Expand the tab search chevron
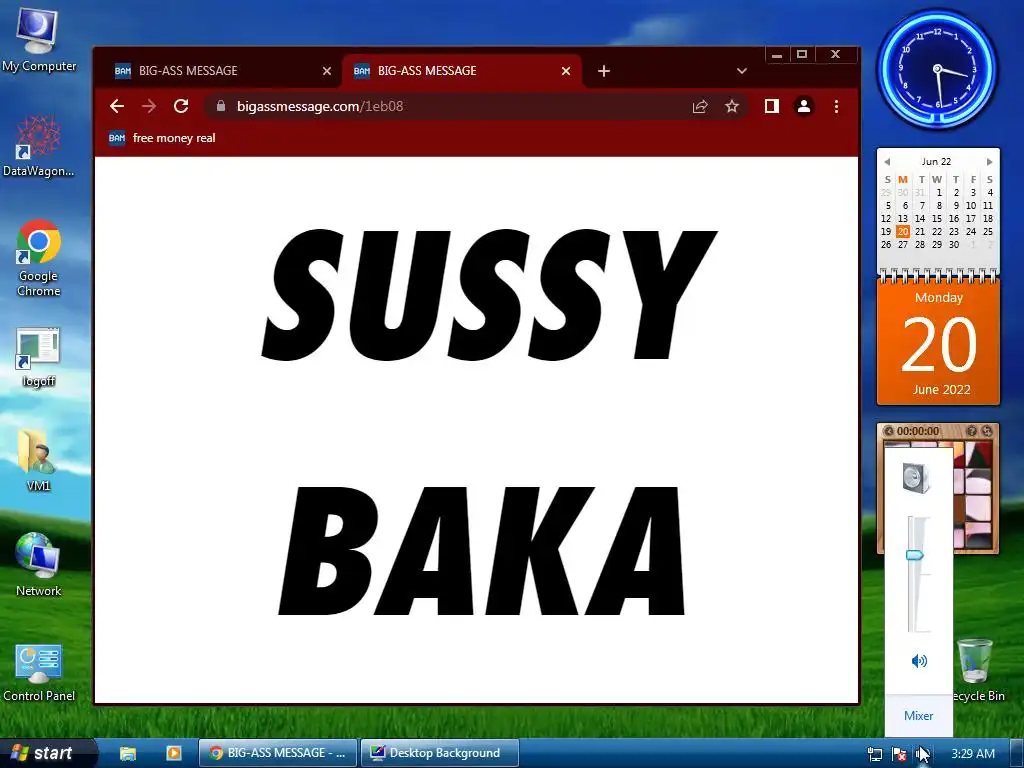The height and width of the screenshot is (768, 1024). pyautogui.click(x=741, y=71)
